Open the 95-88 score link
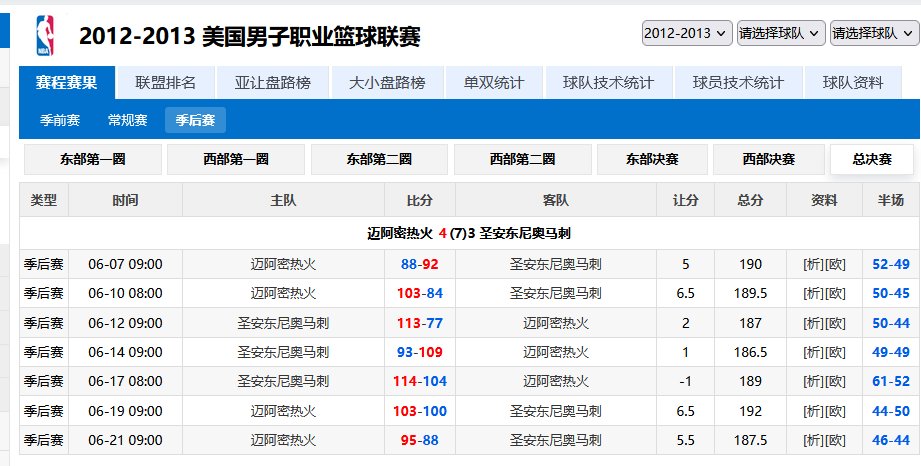This screenshot has width=921, height=466. (419, 440)
